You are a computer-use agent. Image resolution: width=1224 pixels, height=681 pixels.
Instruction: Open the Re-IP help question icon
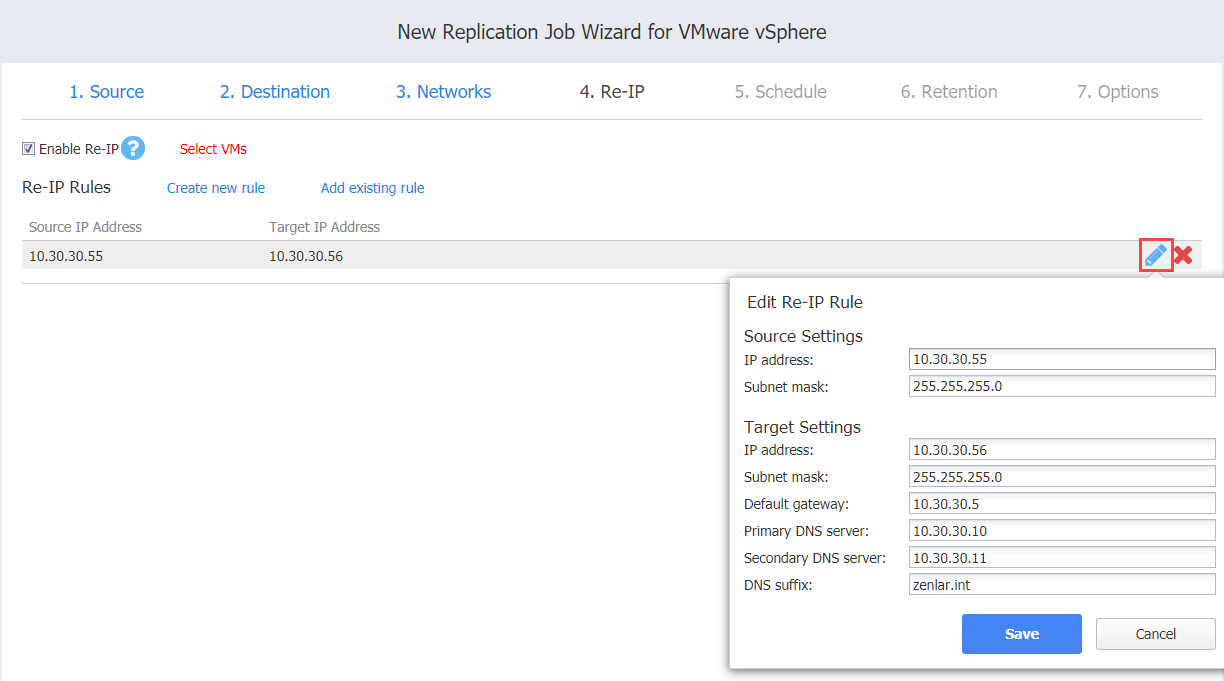pyautogui.click(x=133, y=148)
